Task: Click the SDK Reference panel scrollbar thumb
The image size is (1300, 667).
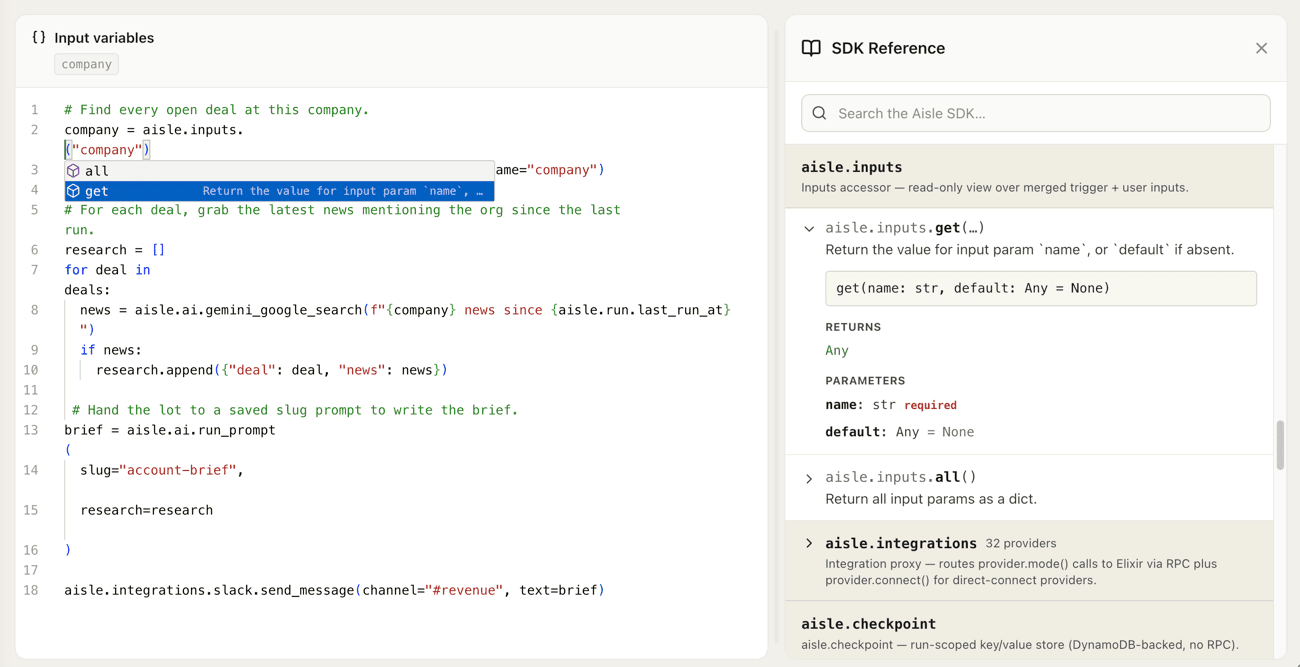Action: click(1280, 445)
